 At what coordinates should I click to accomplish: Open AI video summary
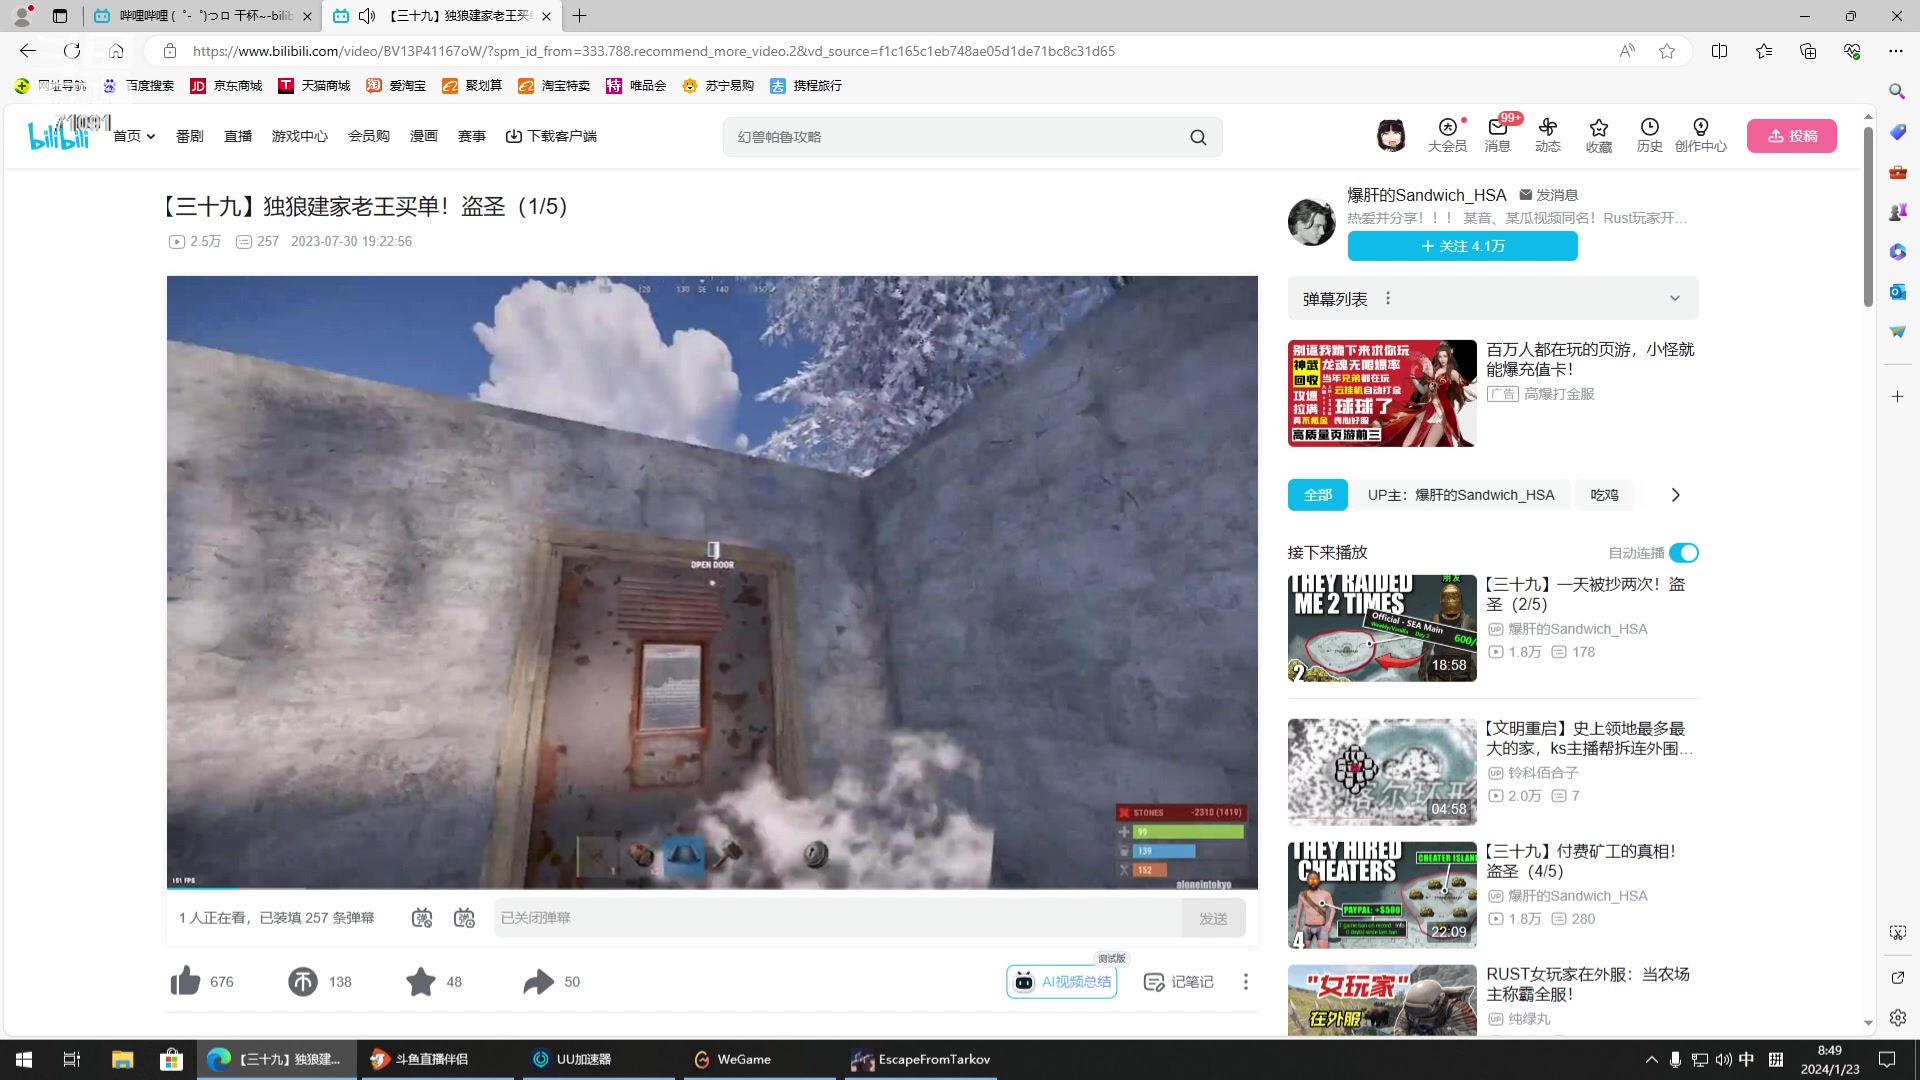click(1062, 982)
